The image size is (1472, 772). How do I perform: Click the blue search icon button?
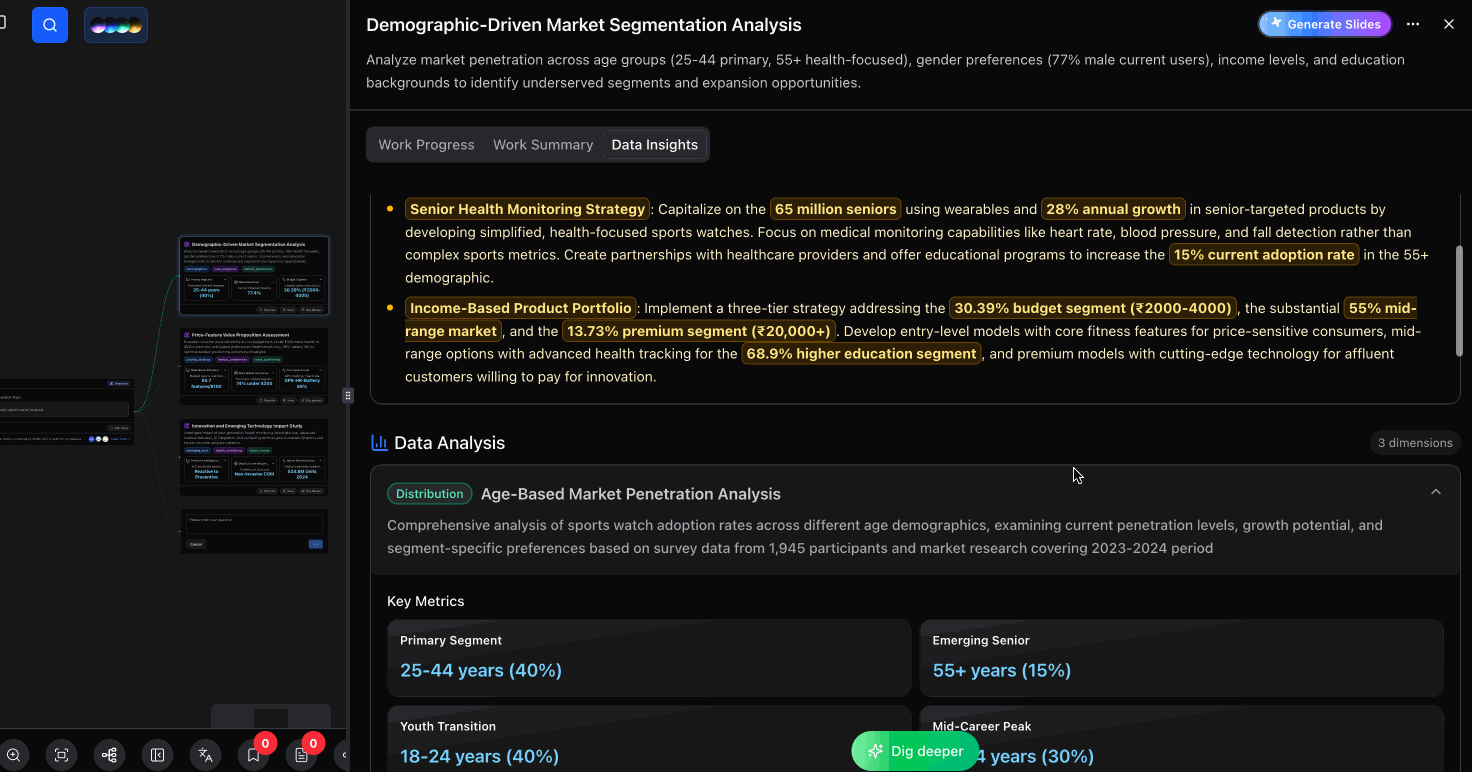[x=50, y=24]
